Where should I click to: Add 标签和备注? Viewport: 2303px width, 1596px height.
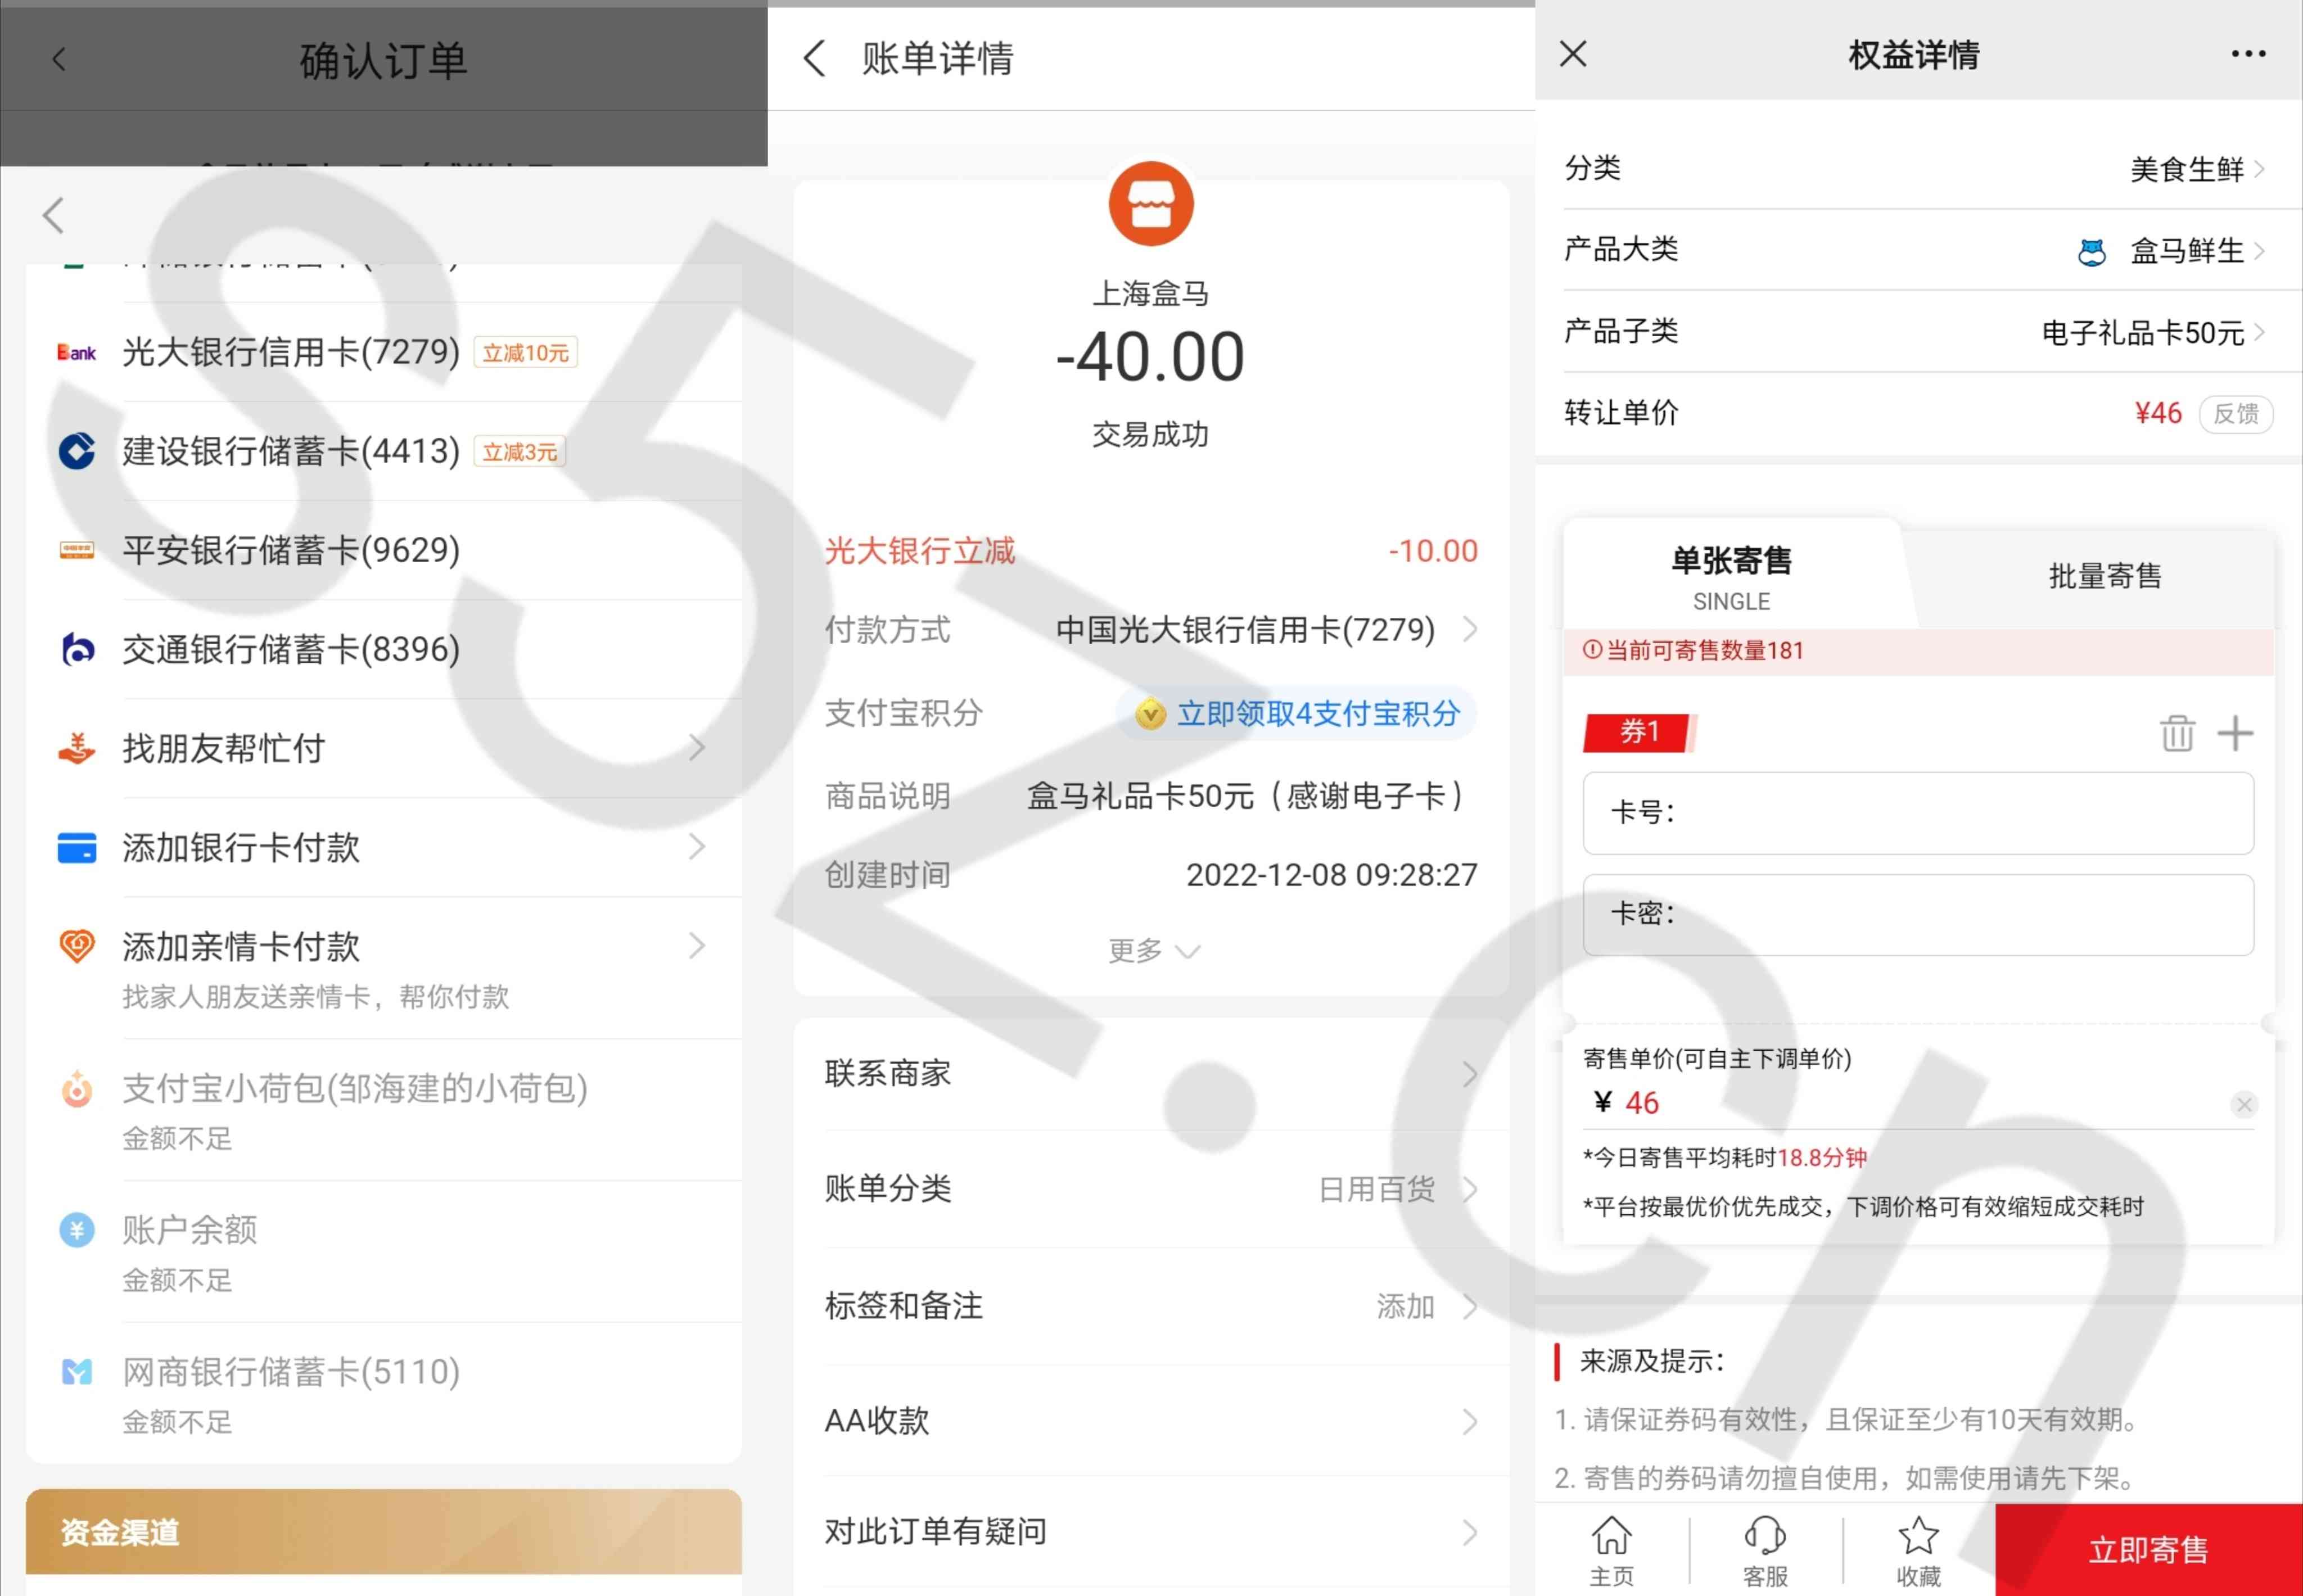pyautogui.click(x=1151, y=1306)
